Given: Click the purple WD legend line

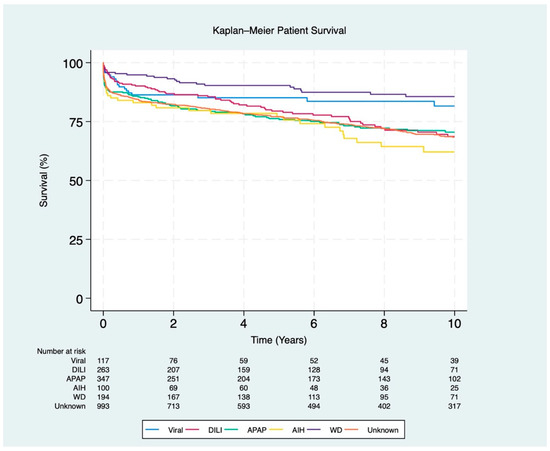Looking at the screenshot, I should coord(314,430).
